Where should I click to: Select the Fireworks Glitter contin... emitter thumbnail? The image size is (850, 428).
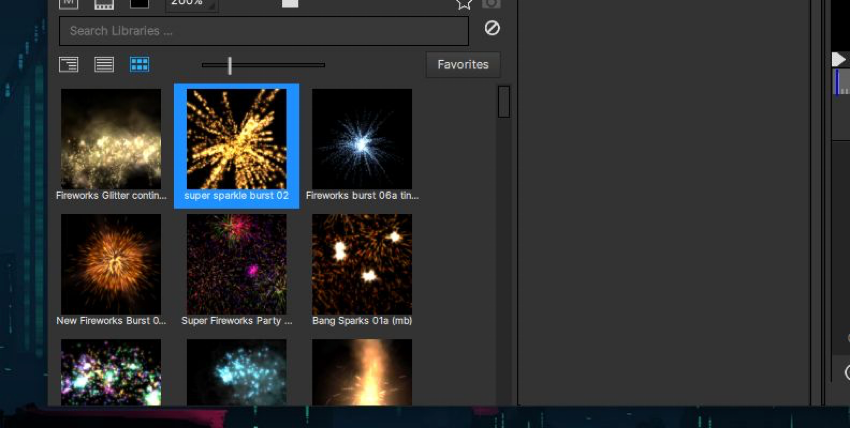111,139
